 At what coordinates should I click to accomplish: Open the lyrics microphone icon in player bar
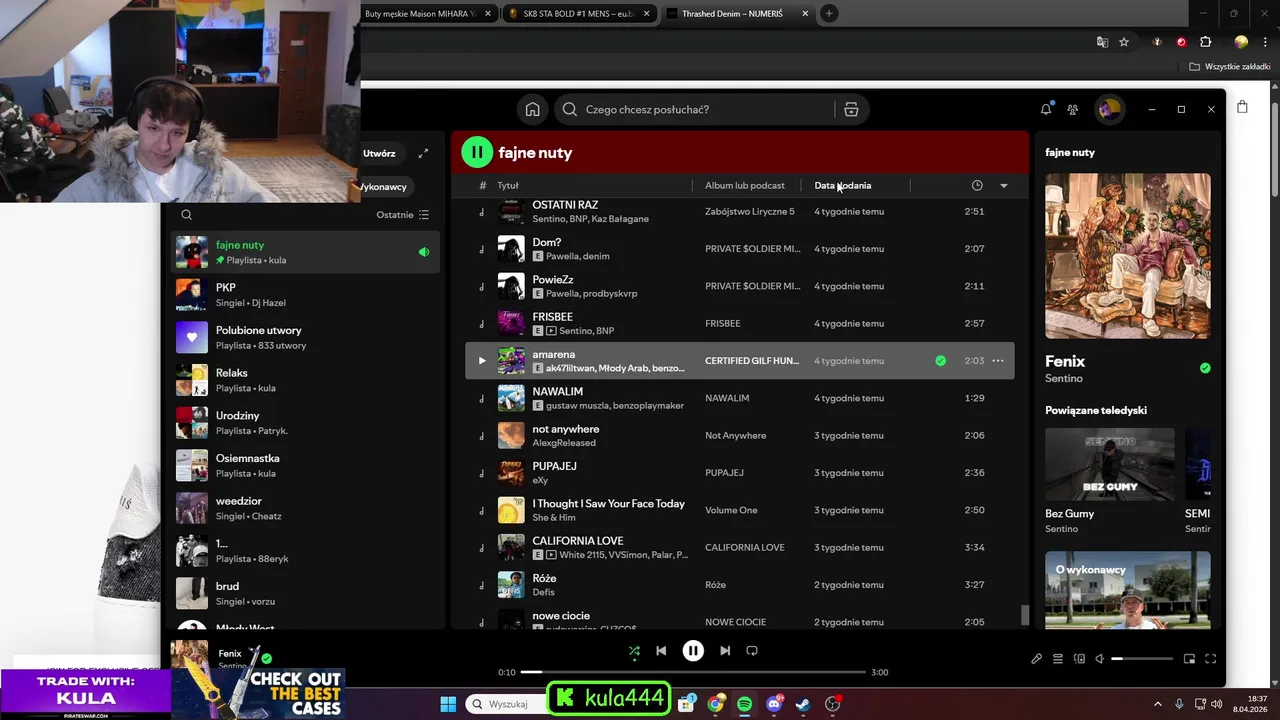click(x=1037, y=659)
